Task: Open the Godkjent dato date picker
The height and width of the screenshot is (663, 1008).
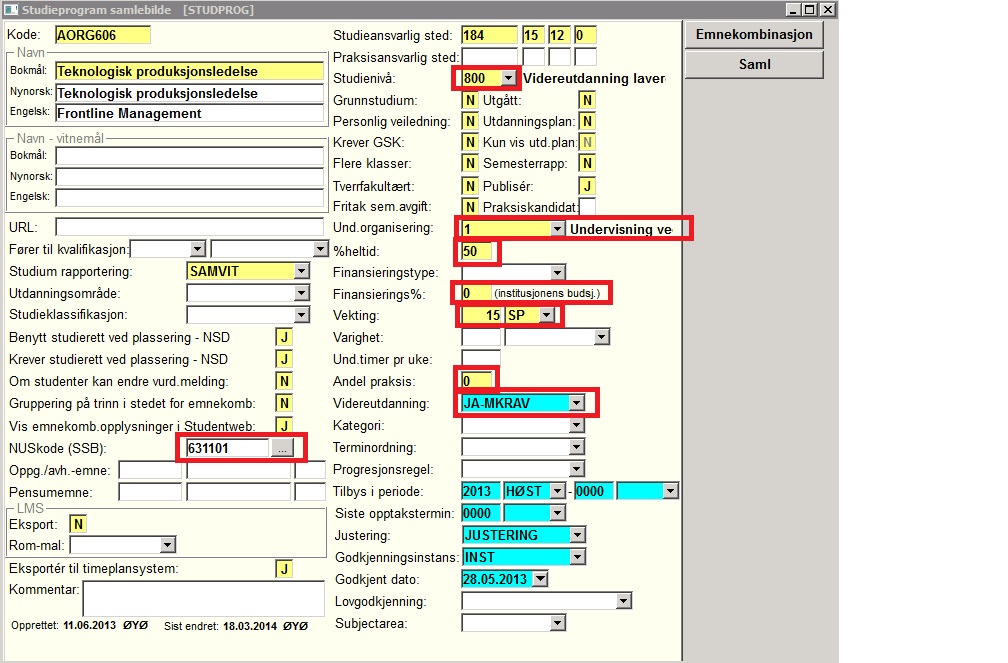Action: coord(541,579)
